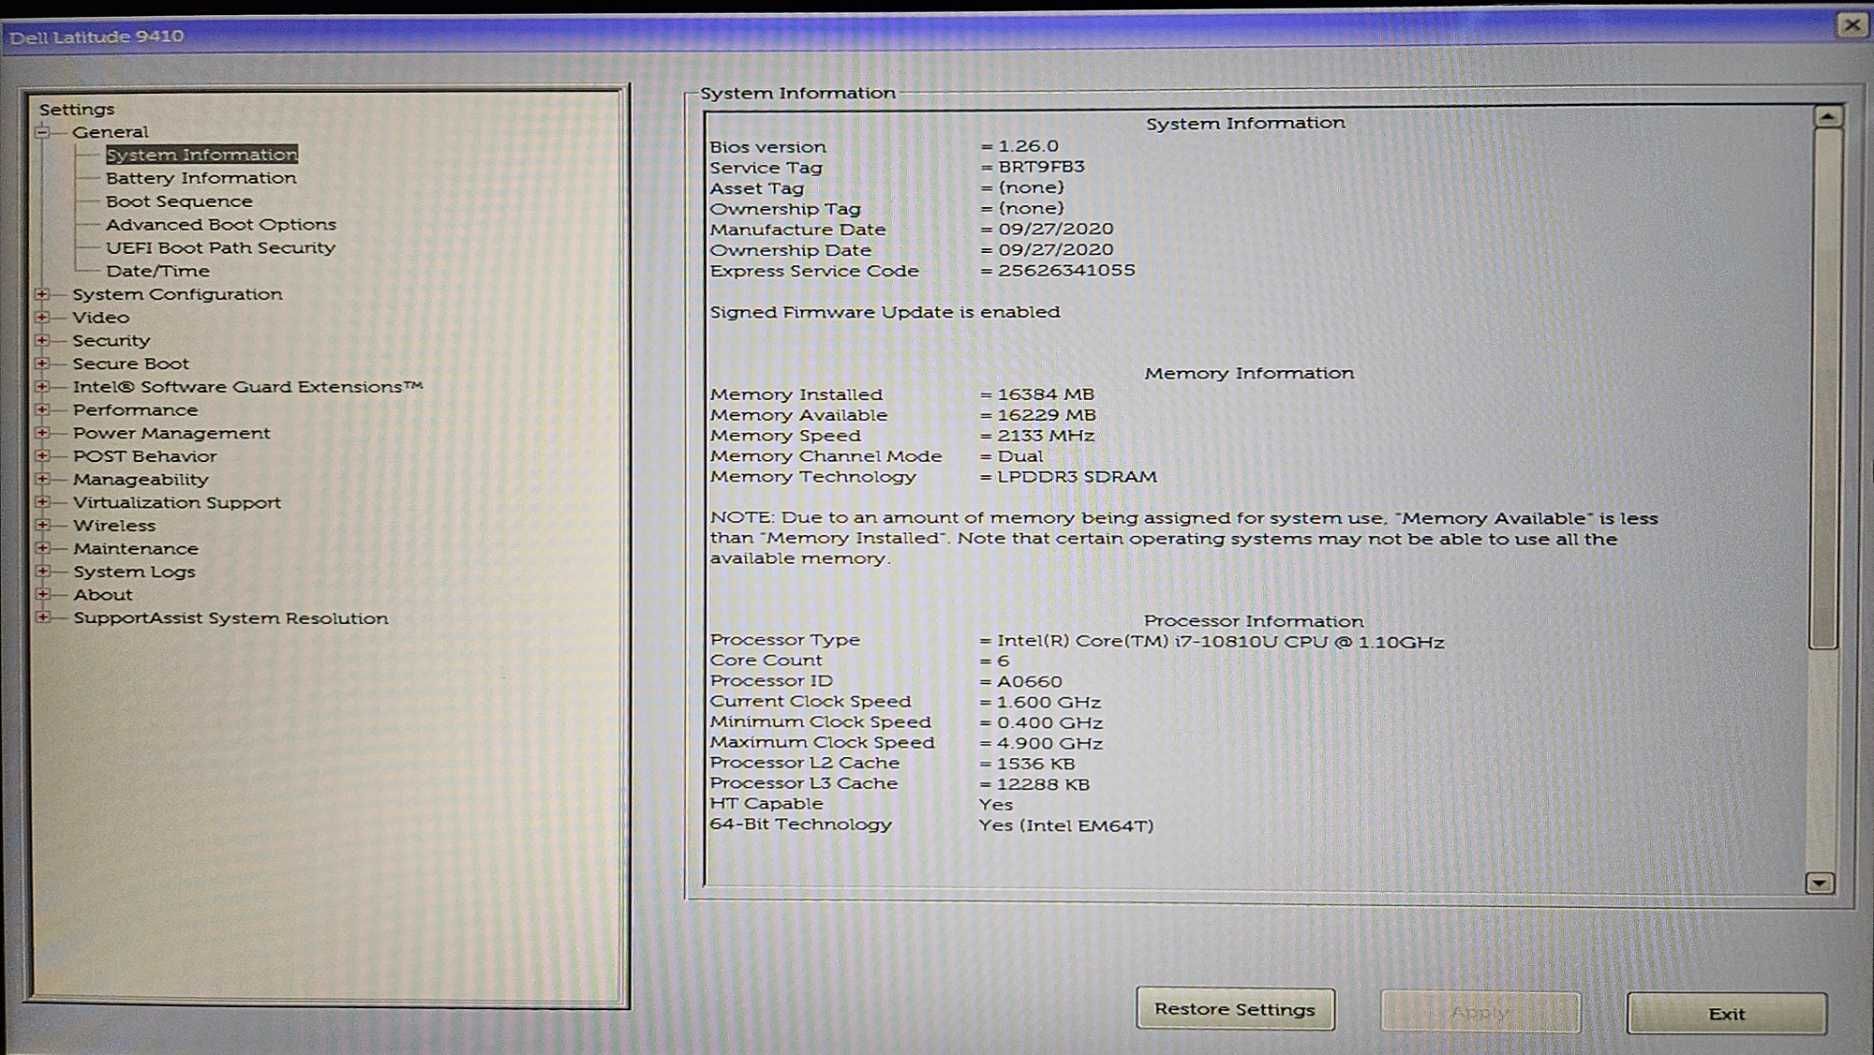Click the Express Service Code value
Viewport: 1874px width, 1055px height.
pos(1066,270)
